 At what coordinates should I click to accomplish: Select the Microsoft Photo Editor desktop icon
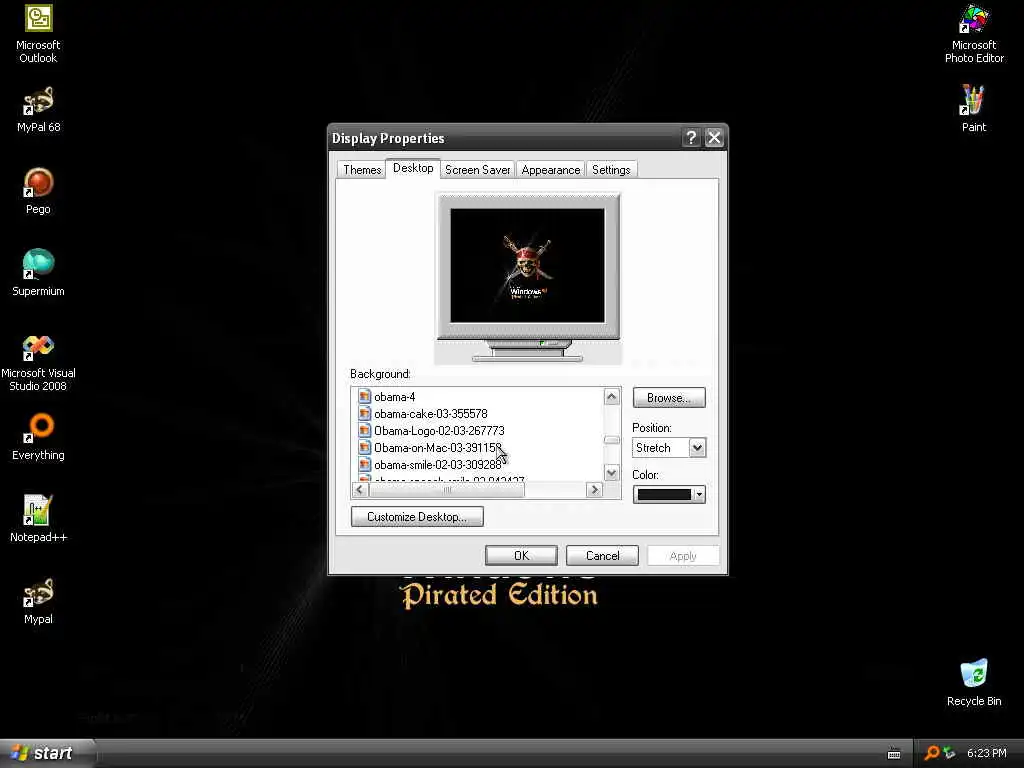[x=974, y=34]
